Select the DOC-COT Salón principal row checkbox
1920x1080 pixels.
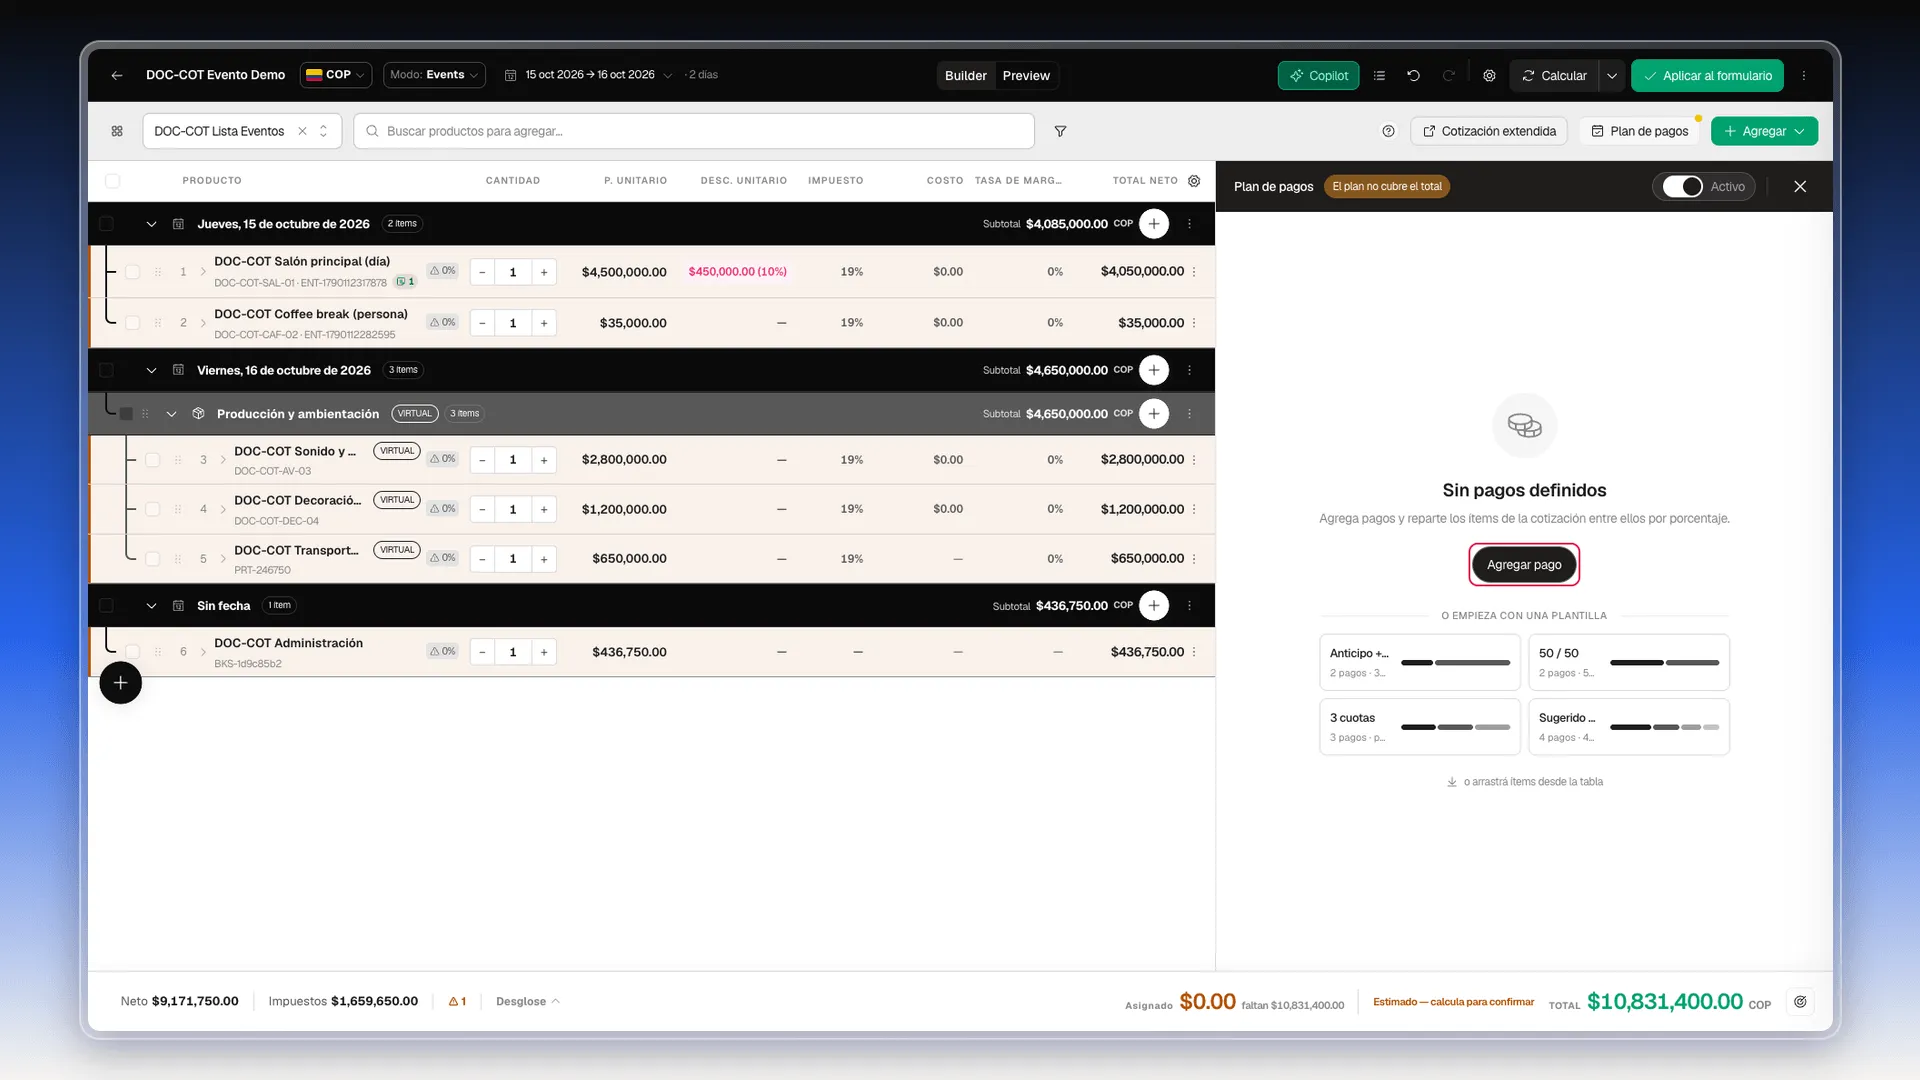click(132, 272)
